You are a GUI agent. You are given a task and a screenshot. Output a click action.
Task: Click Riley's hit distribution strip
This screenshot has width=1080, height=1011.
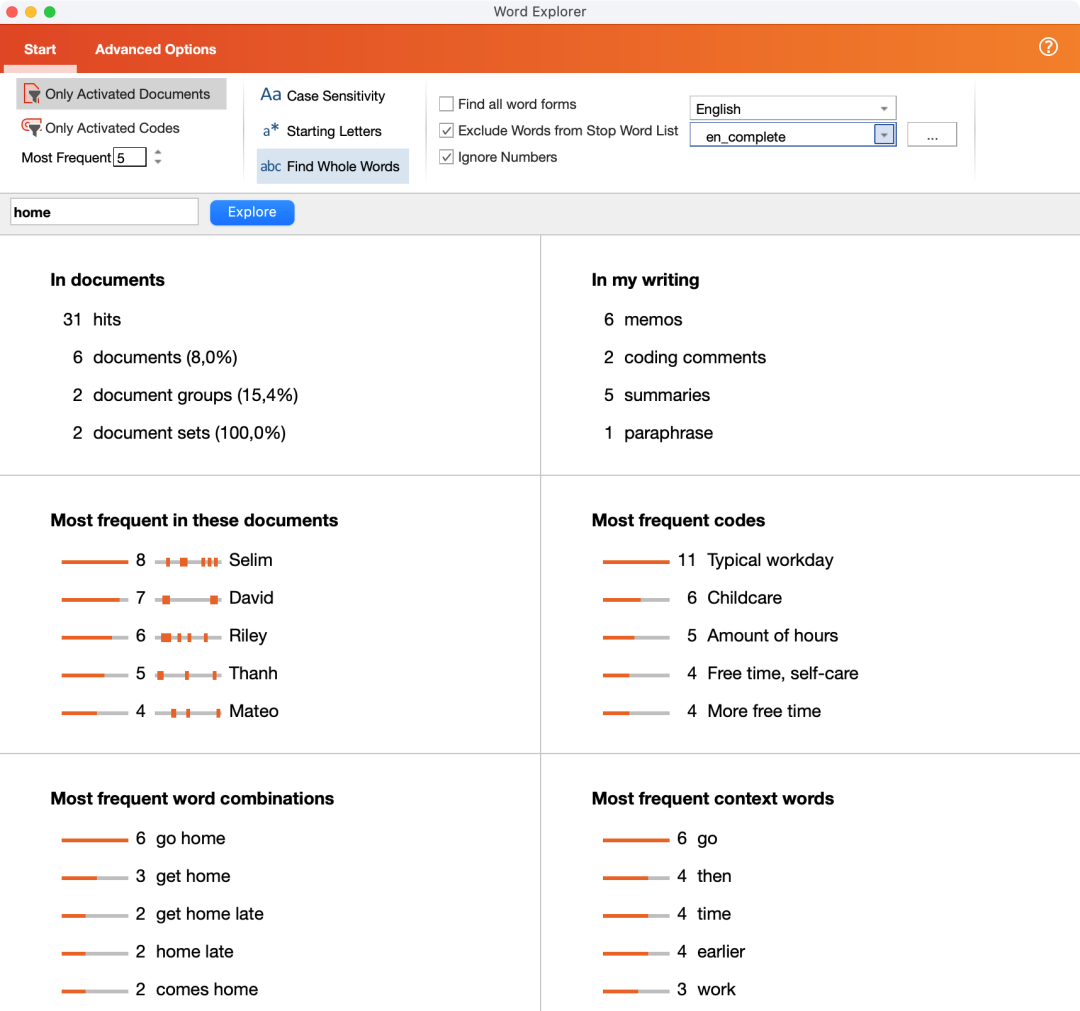(187, 638)
